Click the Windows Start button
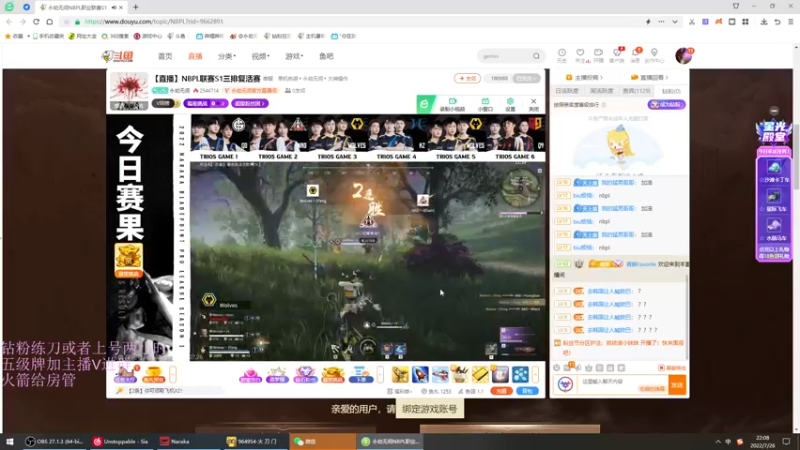The height and width of the screenshot is (450, 800). click(10, 441)
